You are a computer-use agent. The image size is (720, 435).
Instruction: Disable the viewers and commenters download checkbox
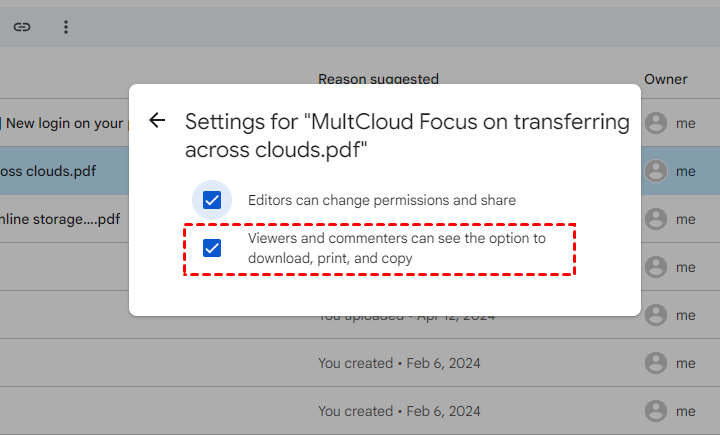point(212,248)
